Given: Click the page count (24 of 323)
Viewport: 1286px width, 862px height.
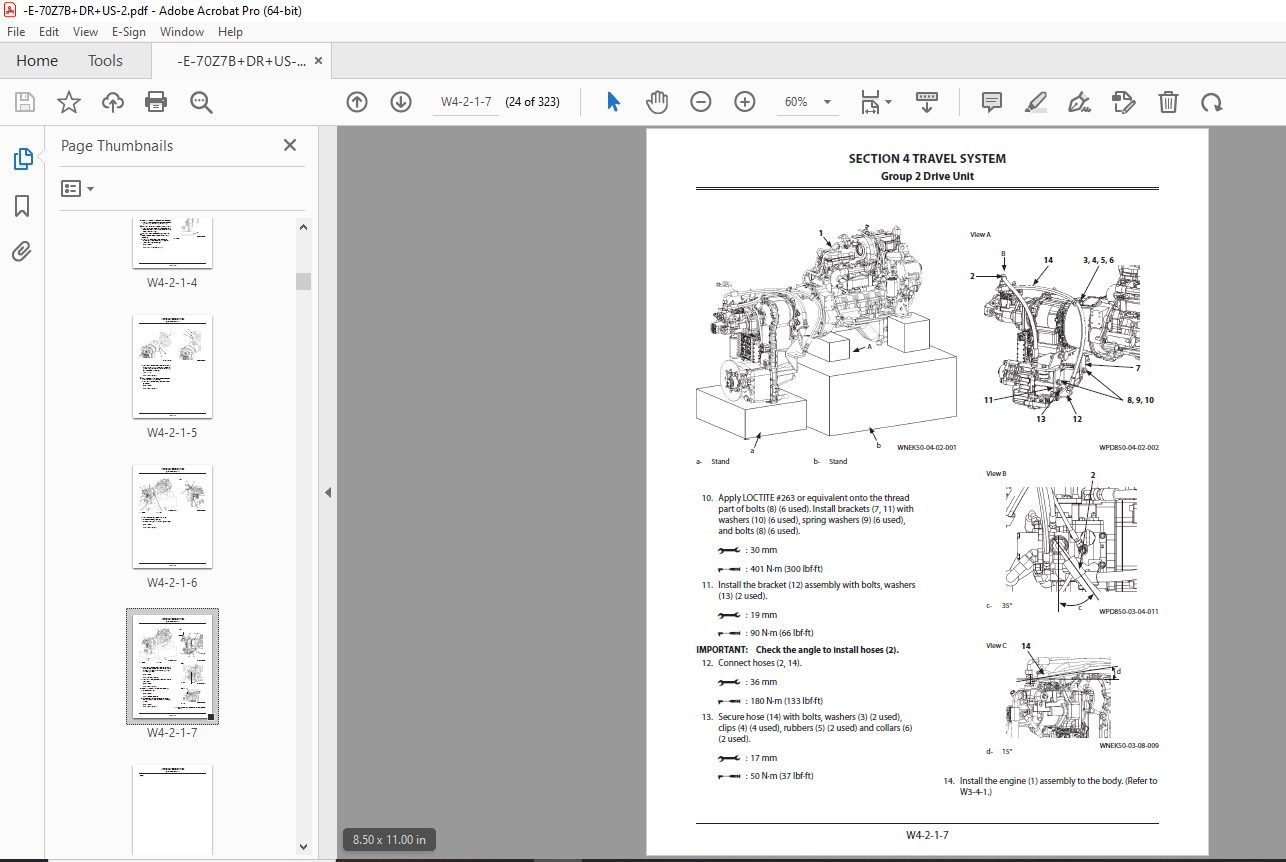Looking at the screenshot, I should 532,102.
